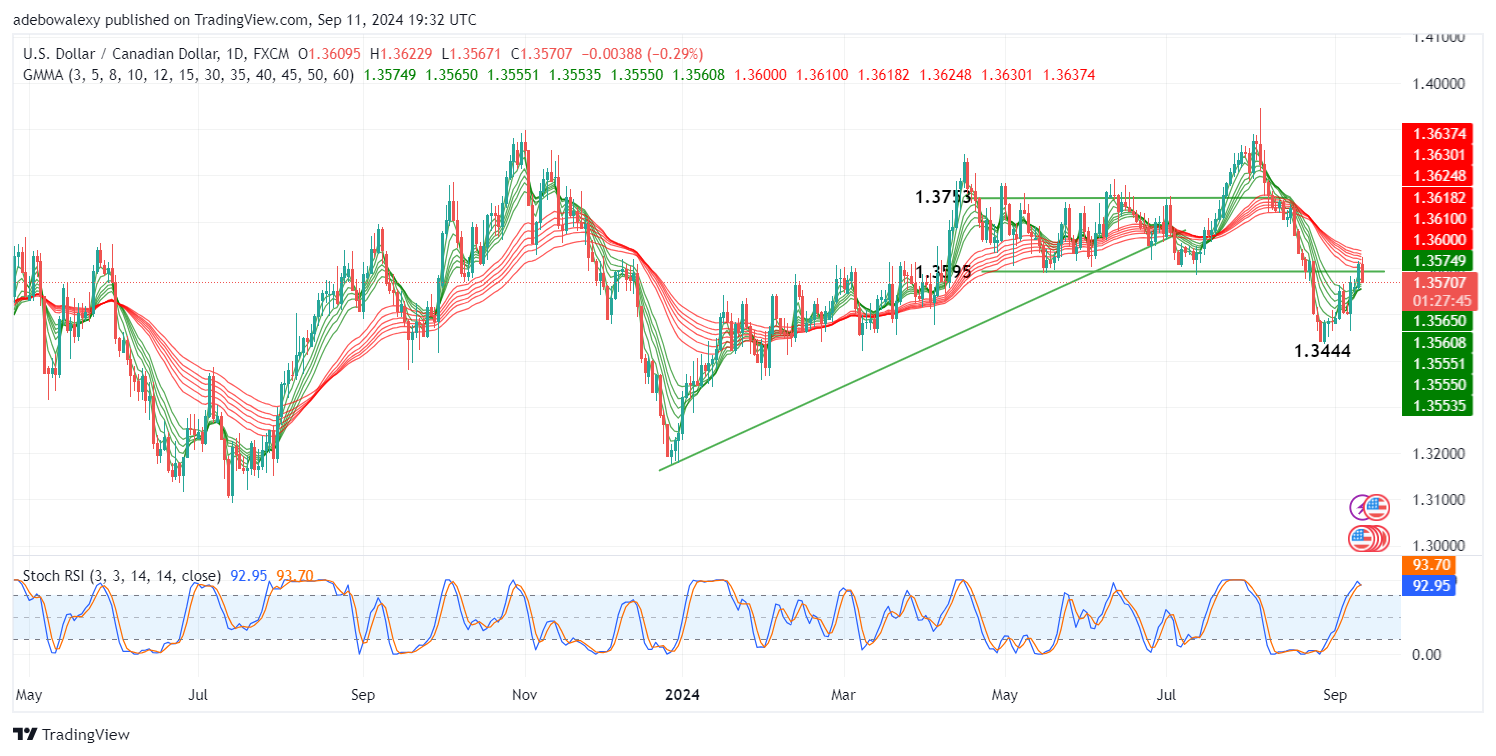Click the red 1.36100 price-axis tag
The width and height of the screenshot is (1496, 756).
tap(1436, 219)
